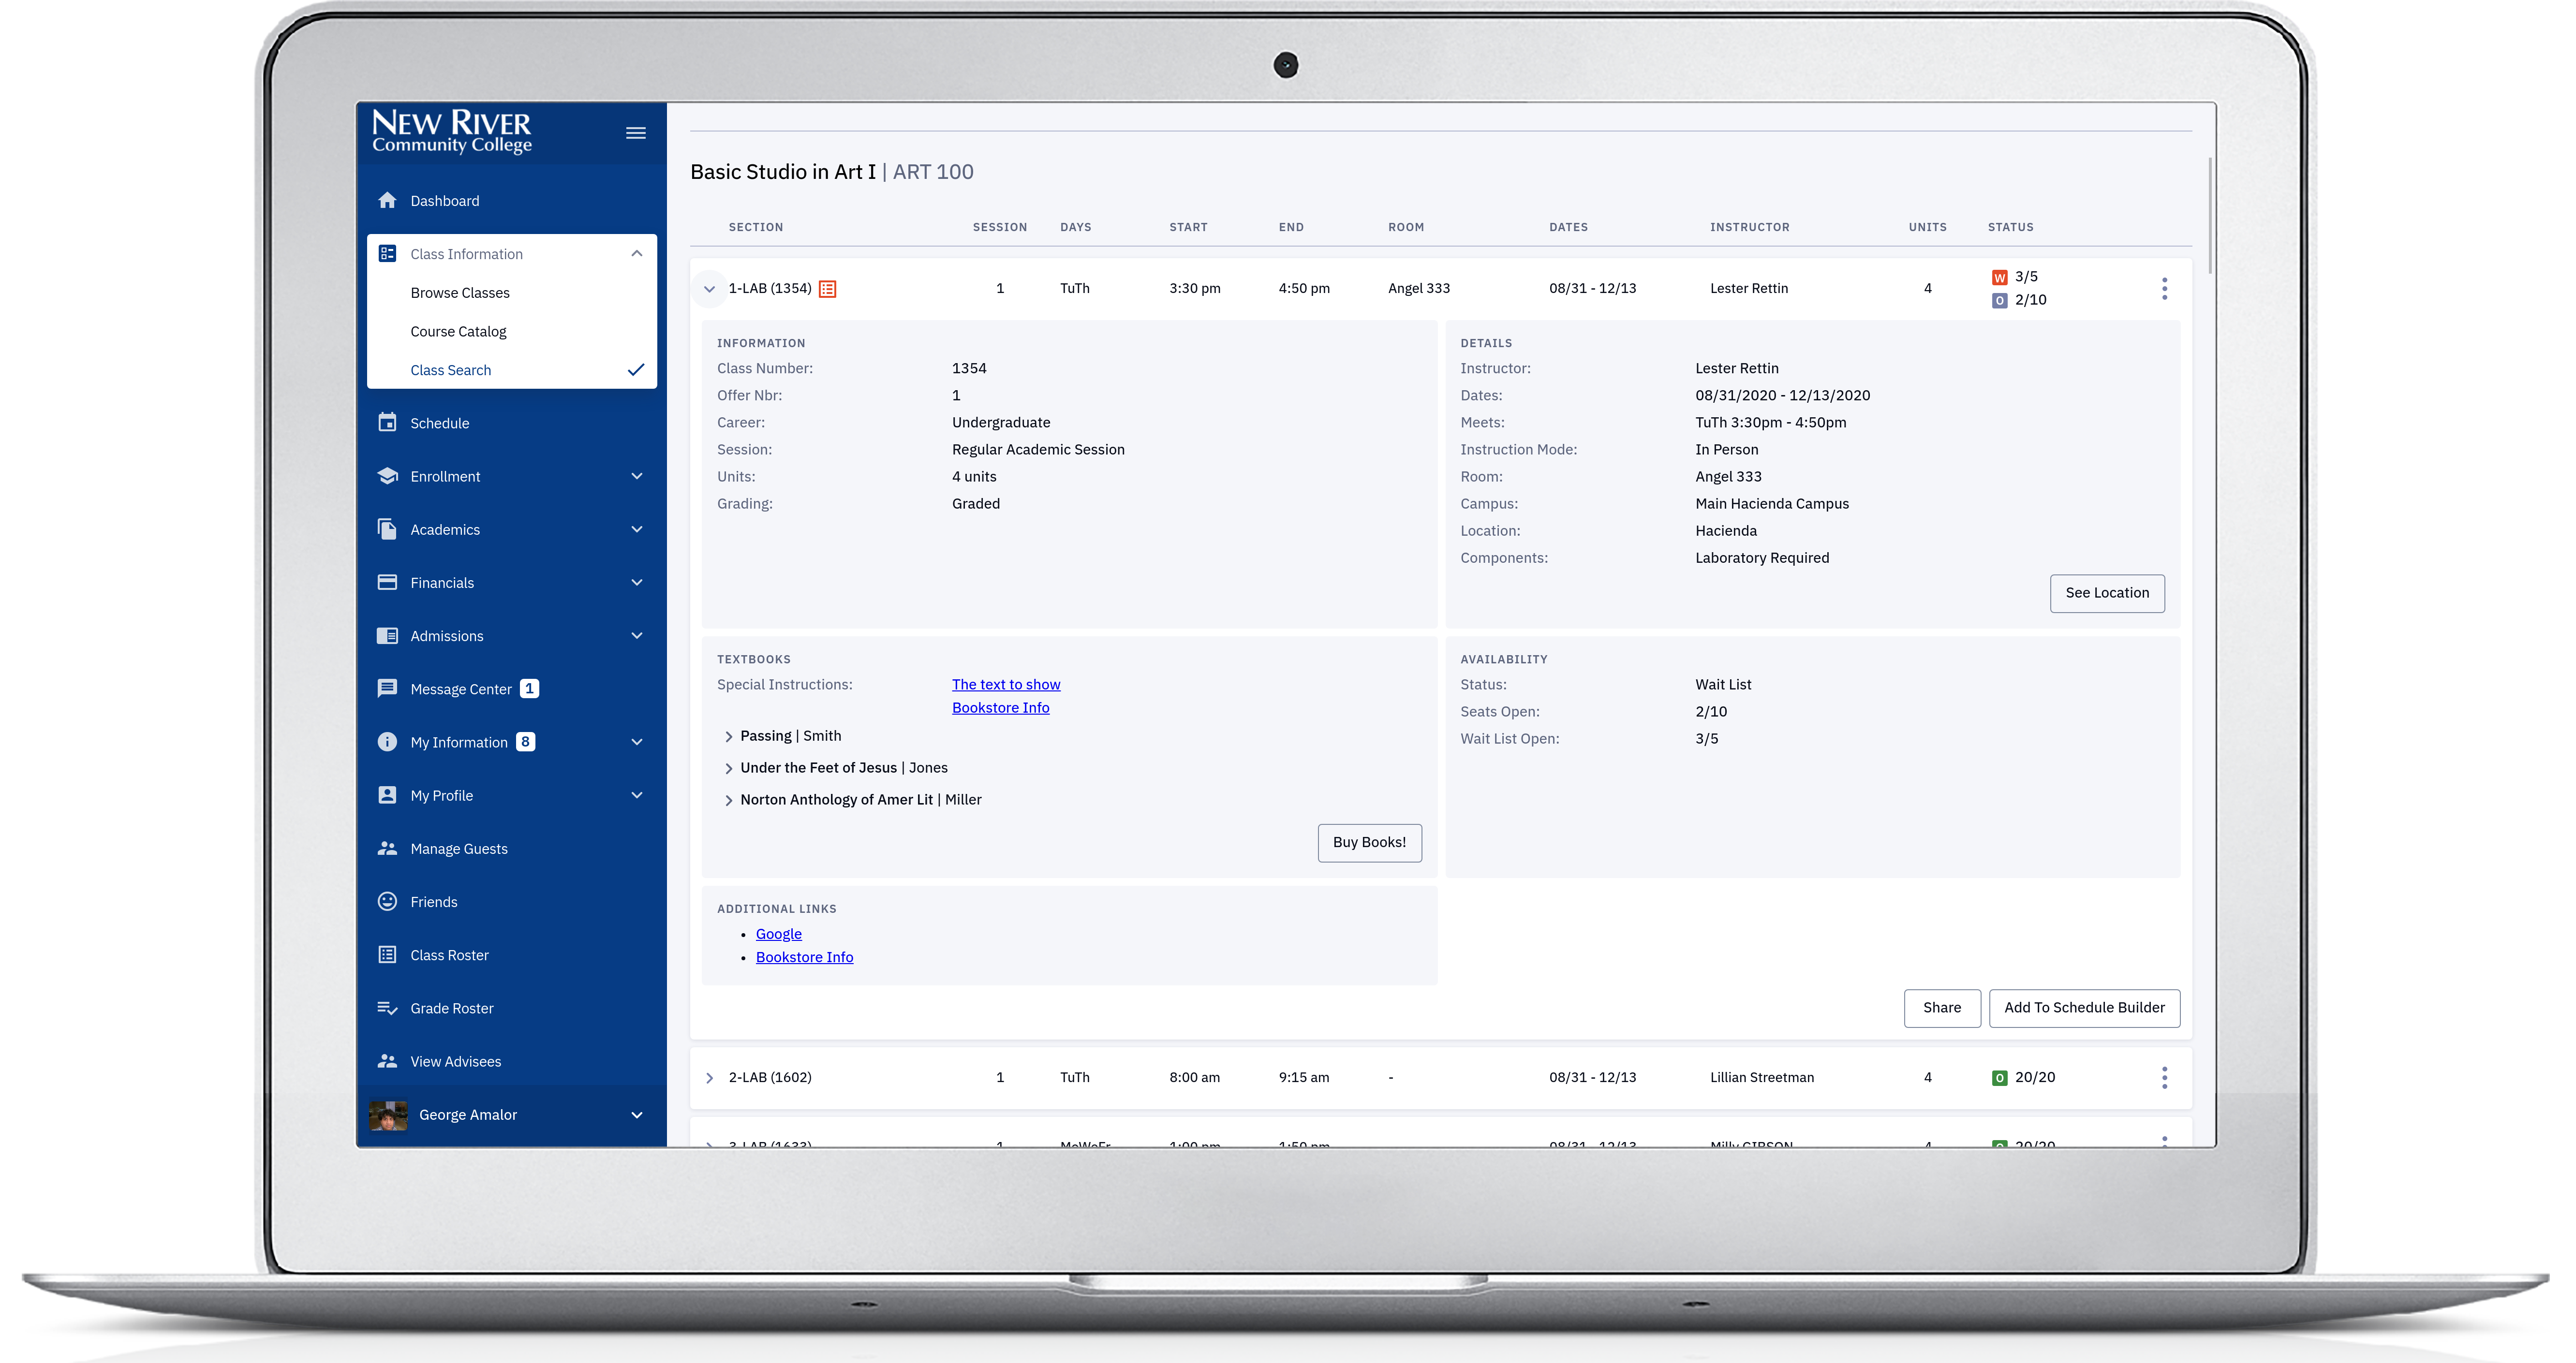This screenshot has height=1363, width=2576.
Task: Click the Class Information panel icon
Action: (387, 254)
